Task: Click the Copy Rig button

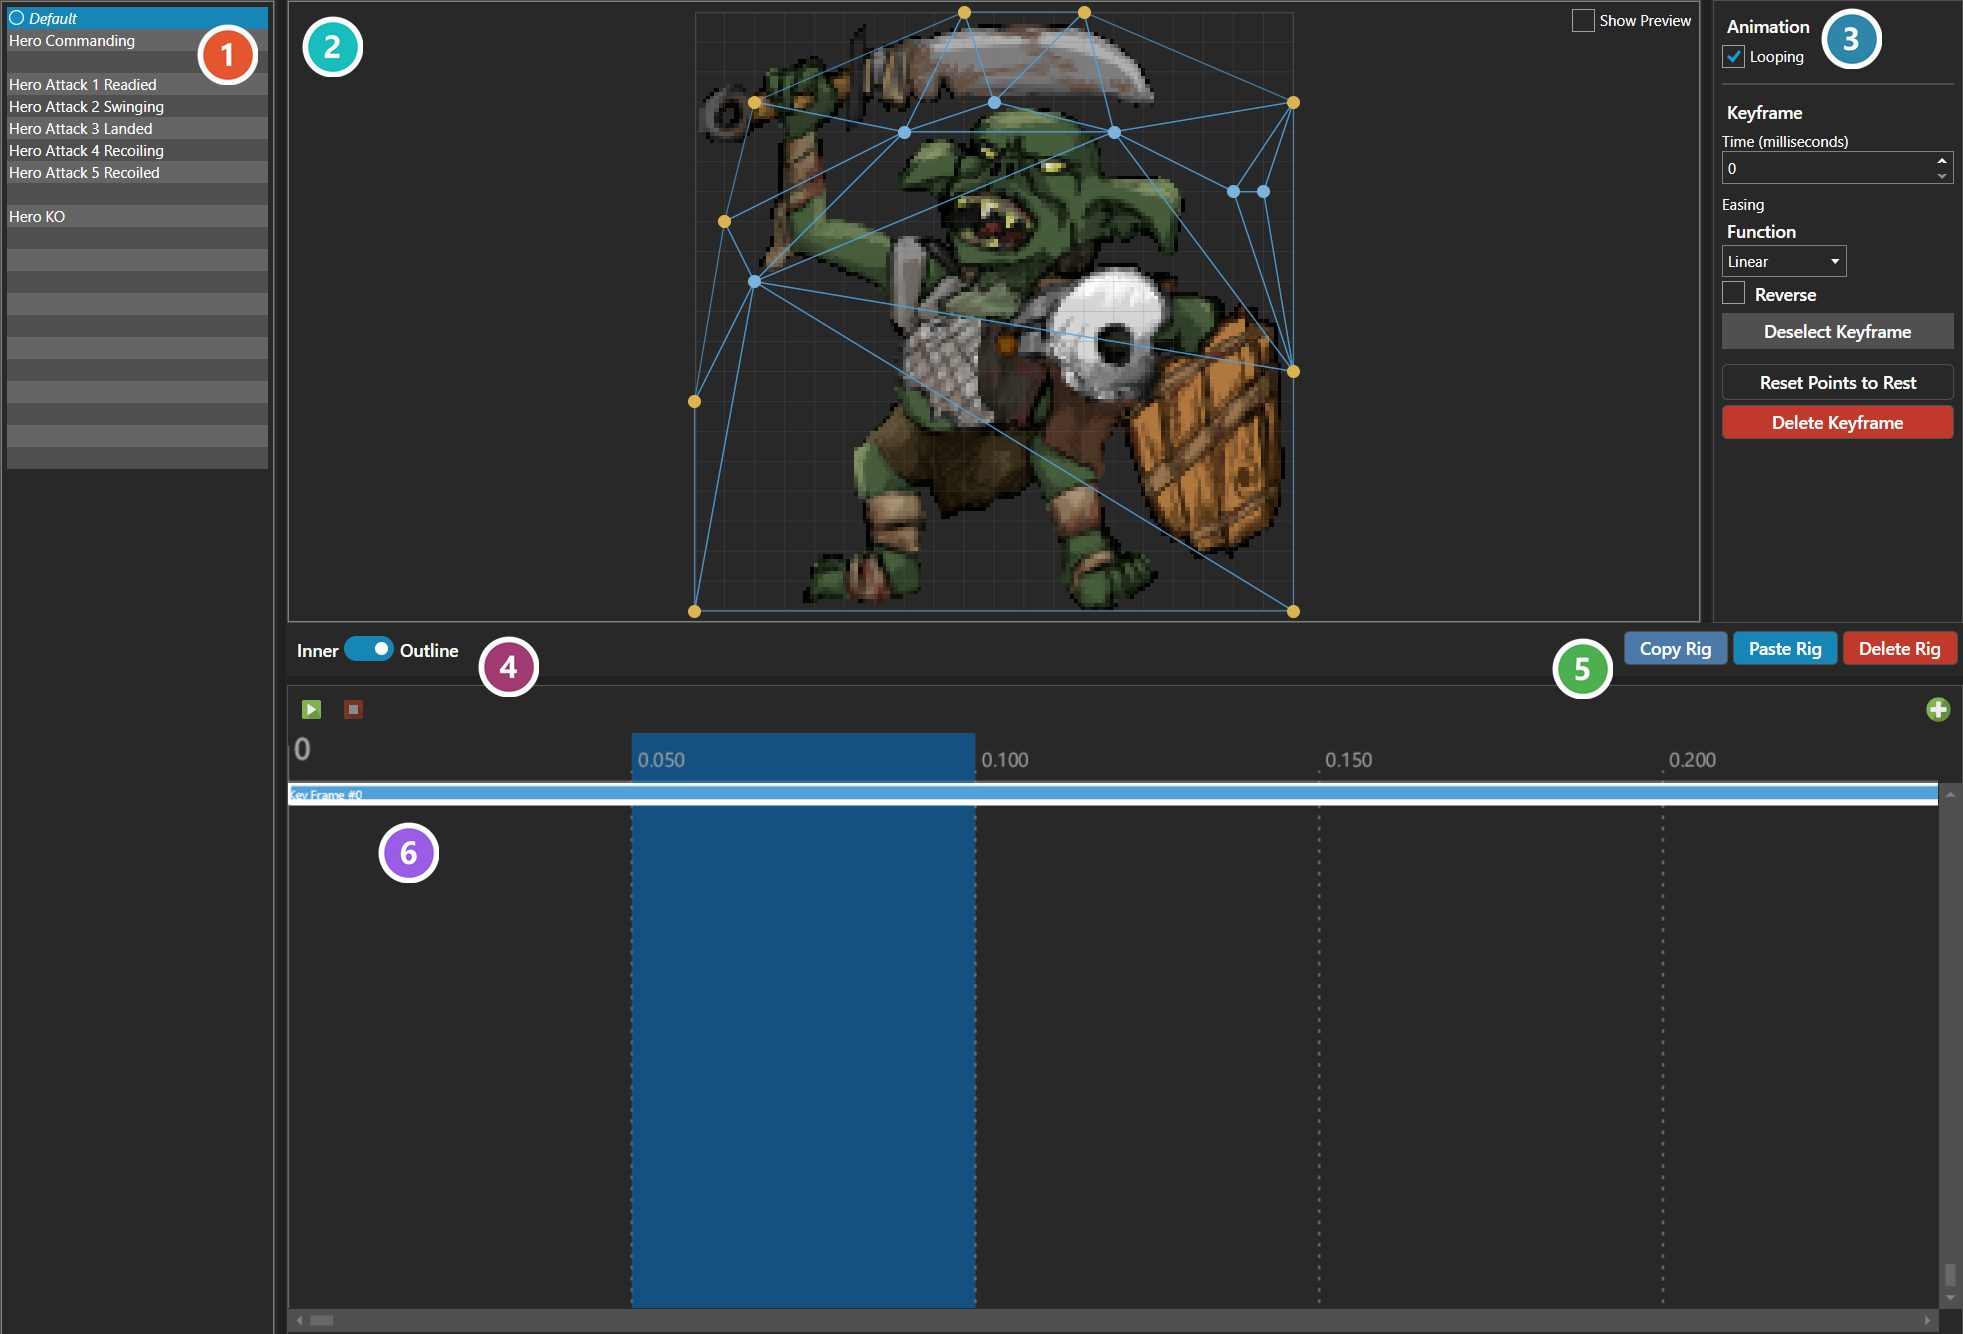Action: [x=1675, y=648]
